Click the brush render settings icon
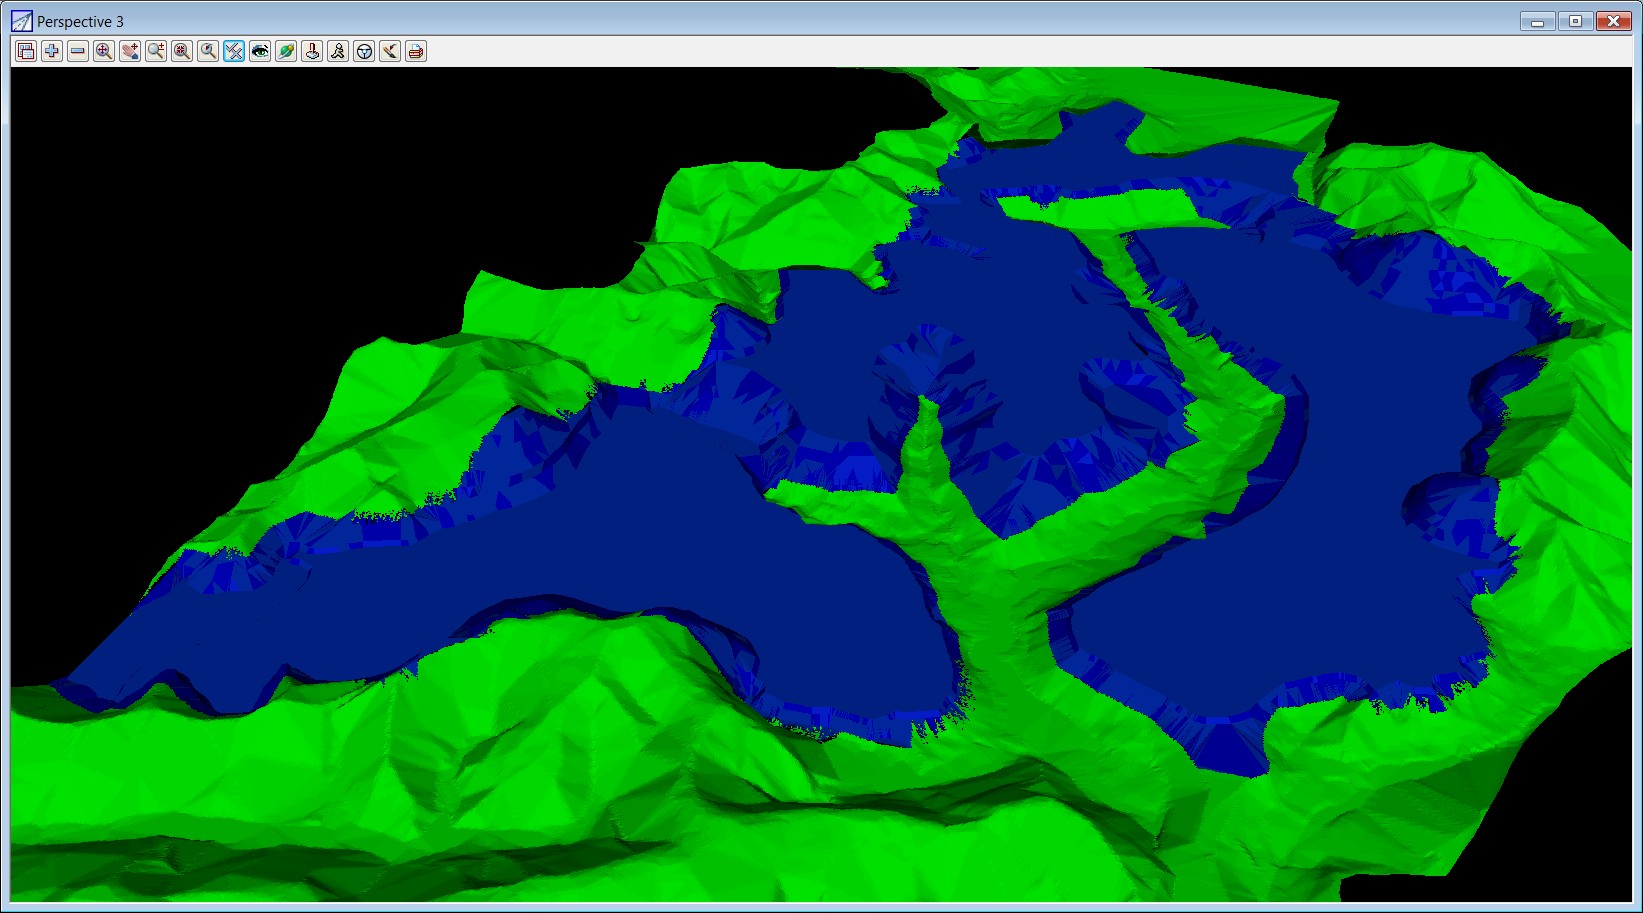Viewport: 1643px width, 913px height. click(390, 51)
